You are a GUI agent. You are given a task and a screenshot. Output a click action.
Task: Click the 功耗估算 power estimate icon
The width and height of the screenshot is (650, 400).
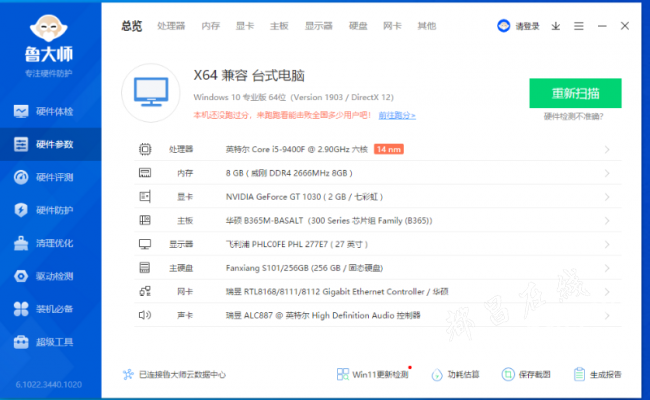click(x=437, y=374)
